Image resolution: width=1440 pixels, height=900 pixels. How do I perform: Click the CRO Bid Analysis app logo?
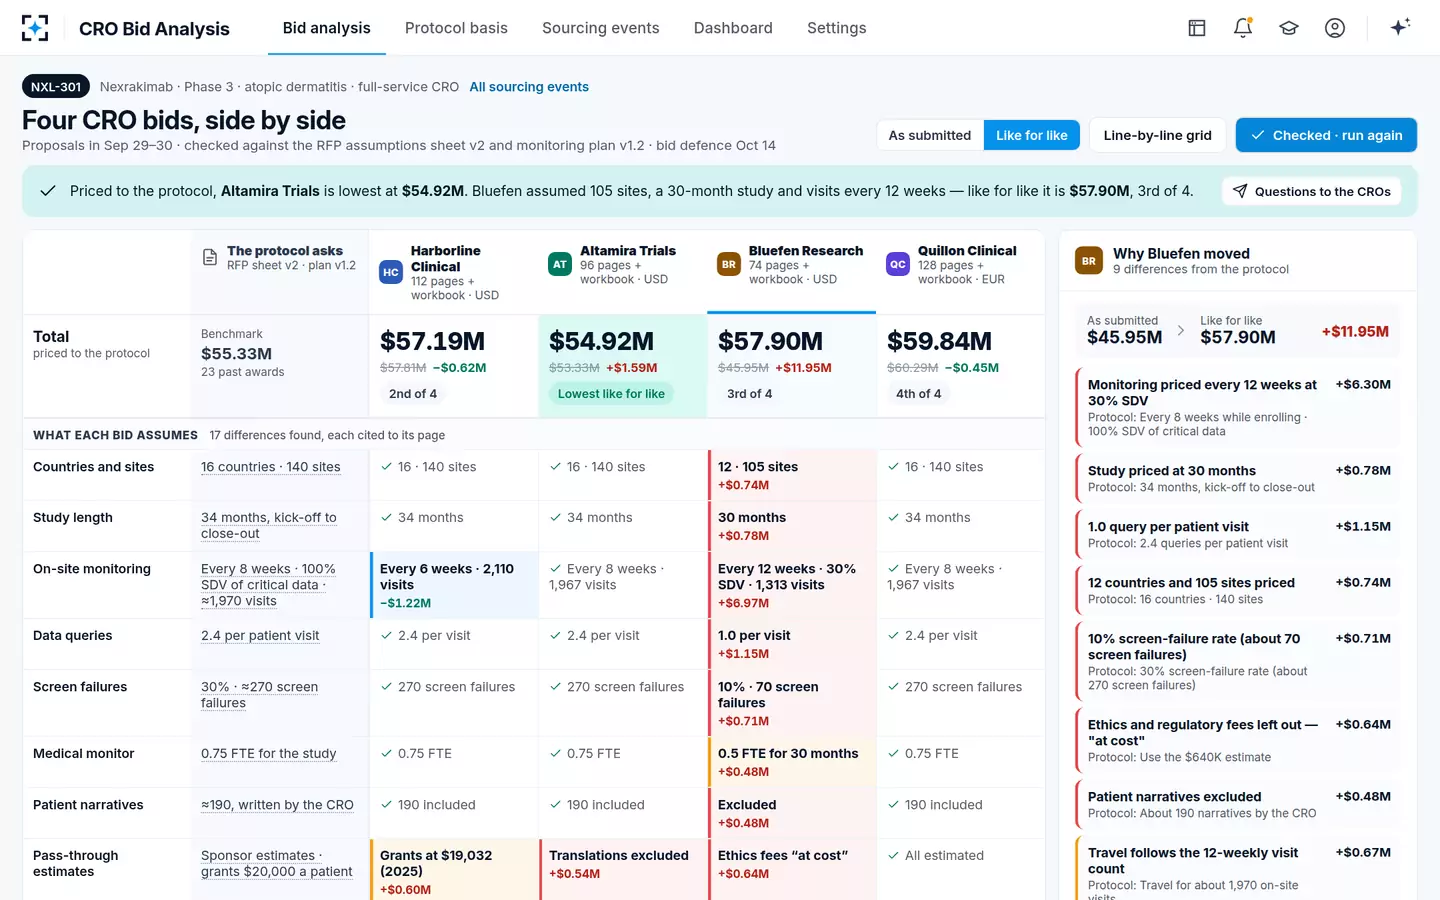(x=35, y=28)
